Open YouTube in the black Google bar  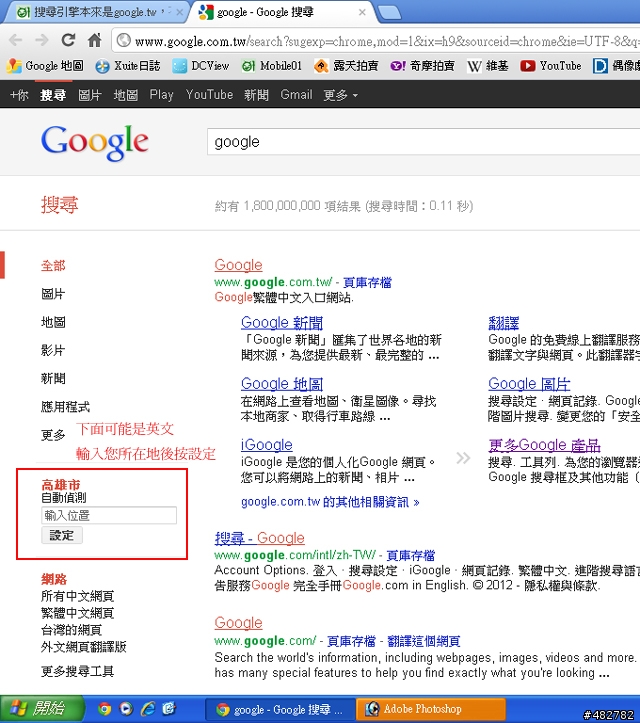tap(209, 95)
